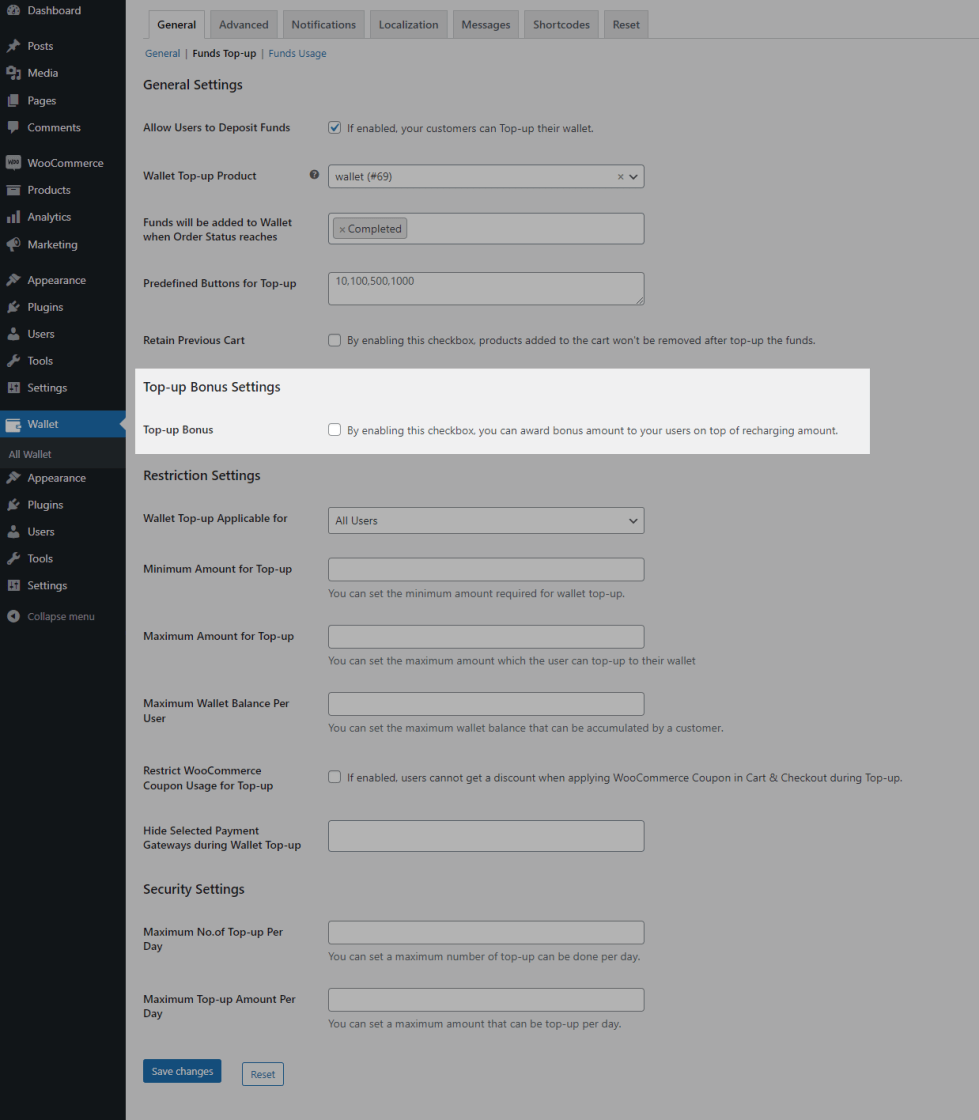
Task: Open Posts via its pushpin icon
Action: coord(14,46)
